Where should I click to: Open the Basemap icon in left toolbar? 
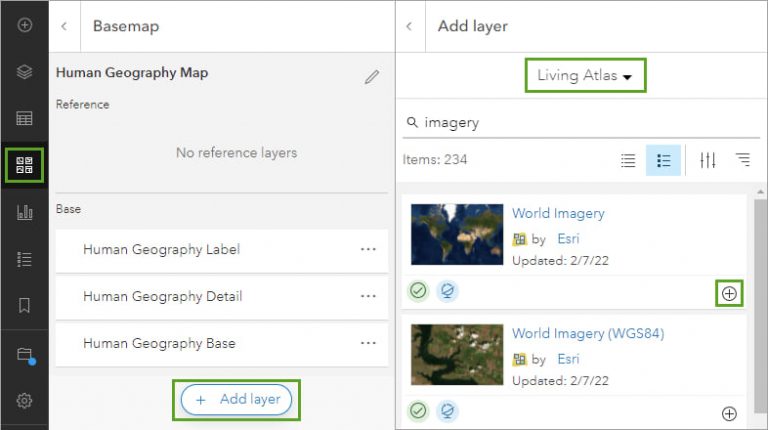25,165
